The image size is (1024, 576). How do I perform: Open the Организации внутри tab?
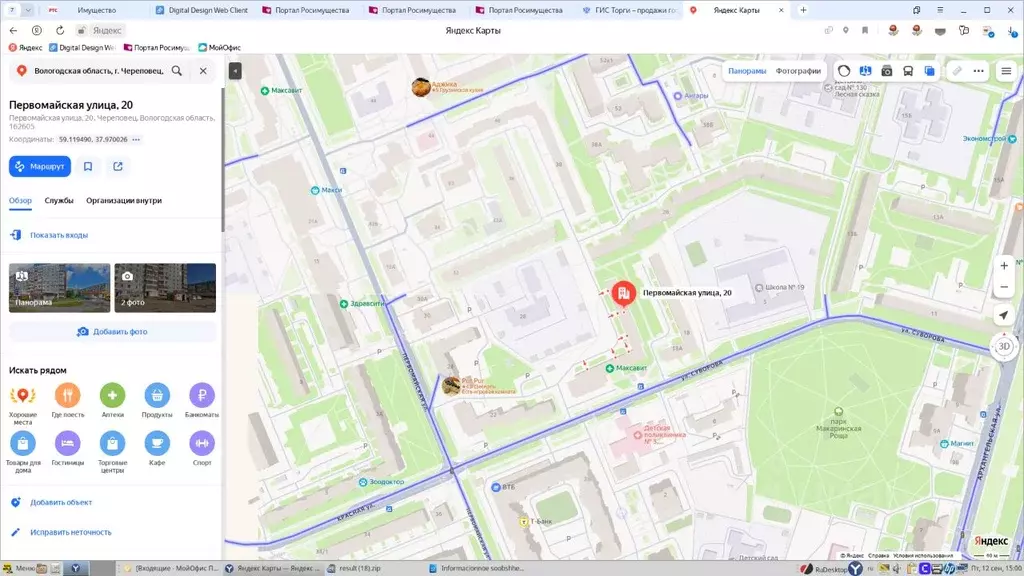(124, 201)
